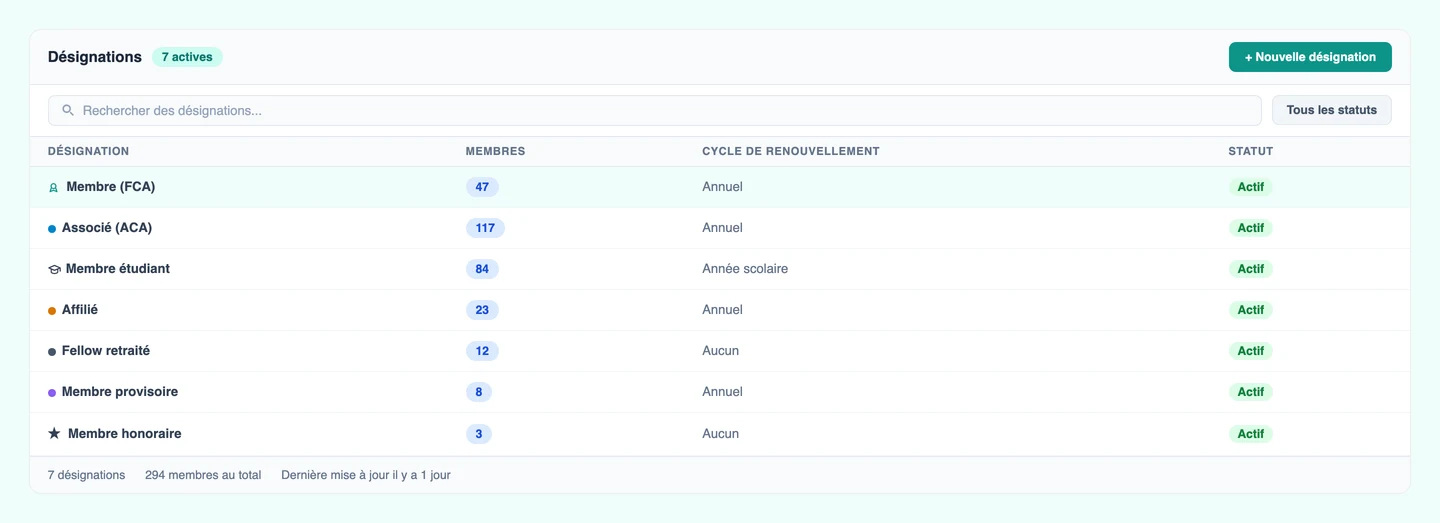Click Annuel in the Associé (ACA) row
This screenshot has width=1440, height=523.
[x=722, y=228]
